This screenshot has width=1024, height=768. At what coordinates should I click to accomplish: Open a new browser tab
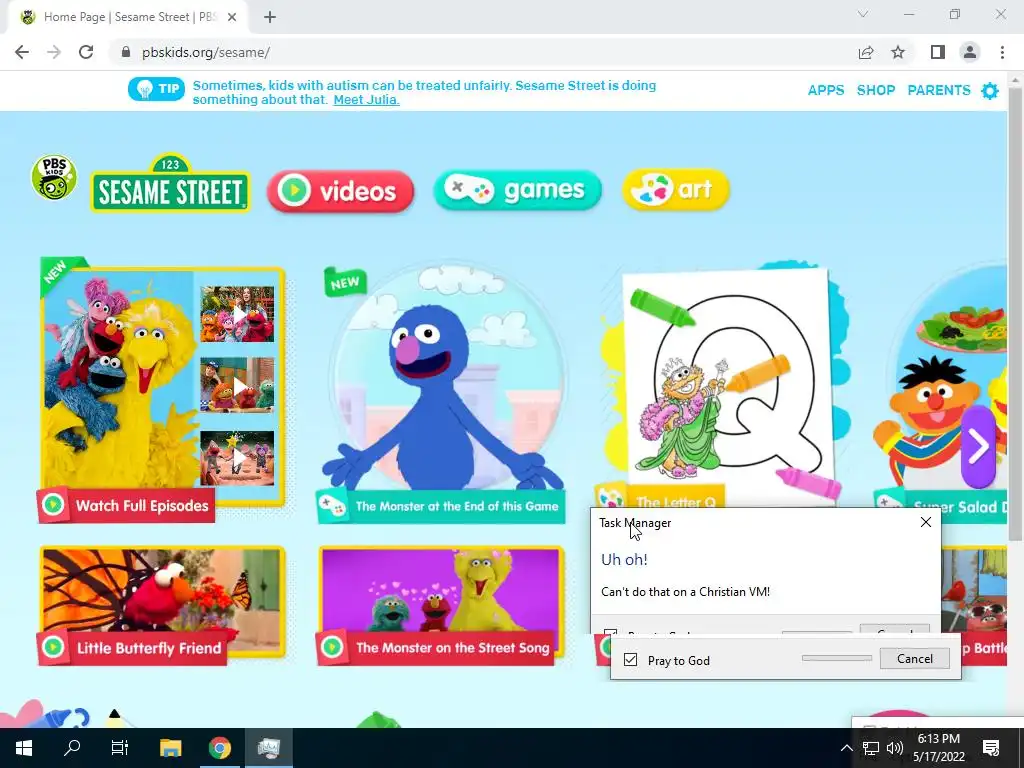click(x=270, y=17)
